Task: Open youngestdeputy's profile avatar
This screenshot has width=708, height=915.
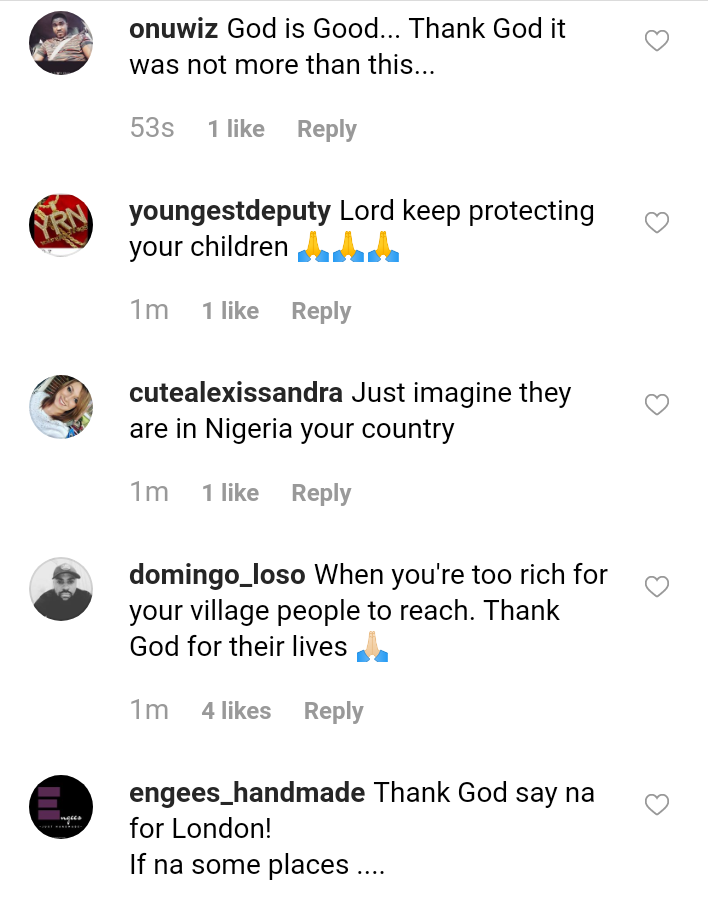Action: tap(61, 225)
